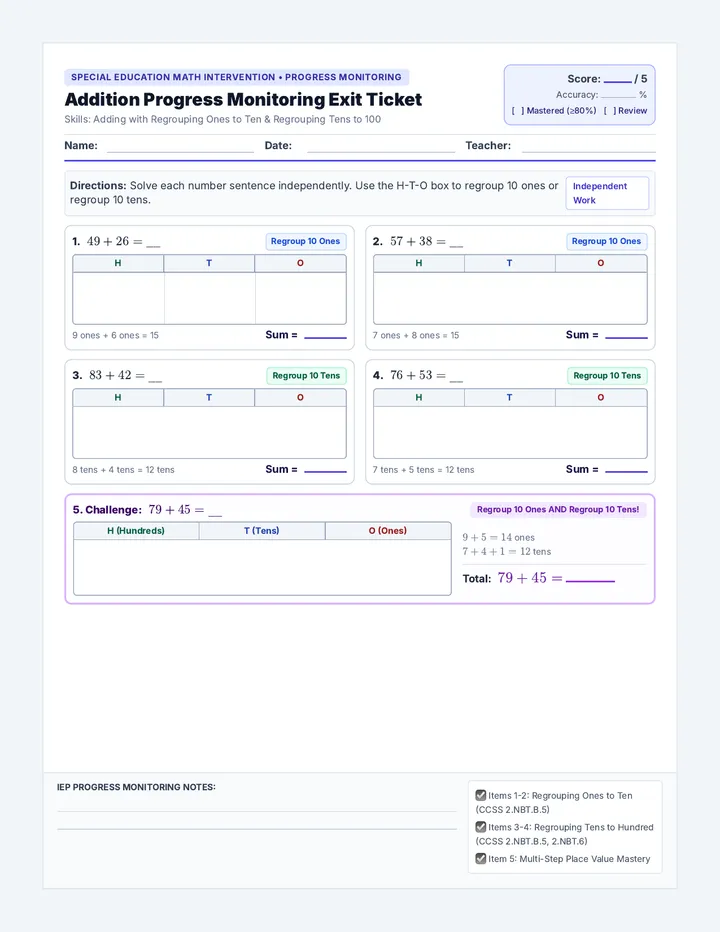The height and width of the screenshot is (932, 720).
Task: Click the Date field line
Action: coord(381,146)
